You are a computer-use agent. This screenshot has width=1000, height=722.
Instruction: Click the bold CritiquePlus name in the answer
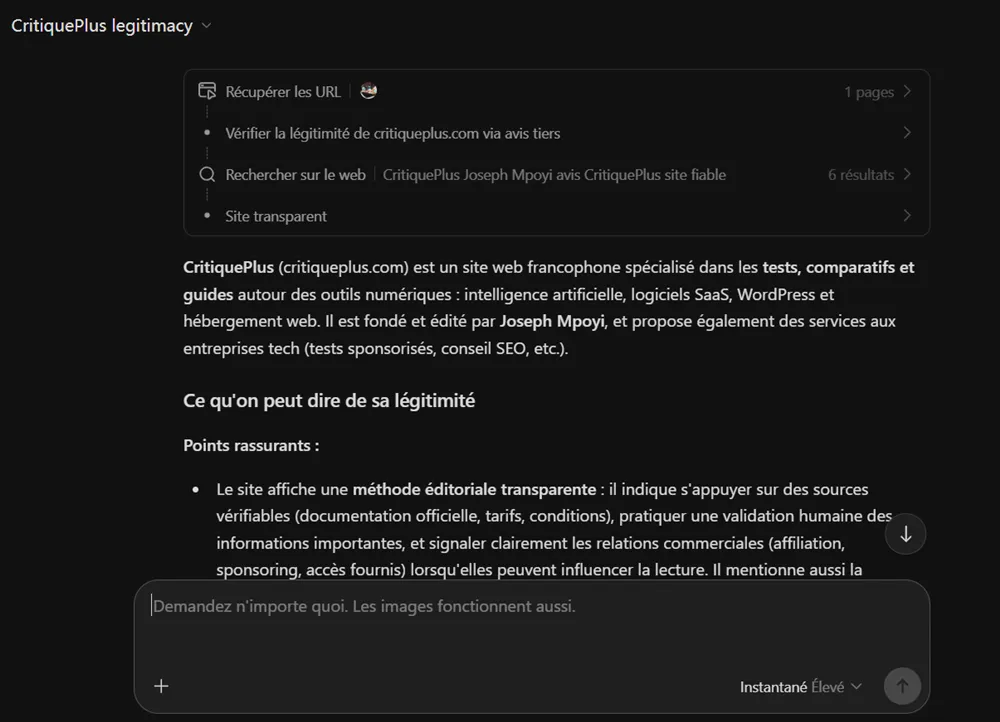click(x=228, y=267)
